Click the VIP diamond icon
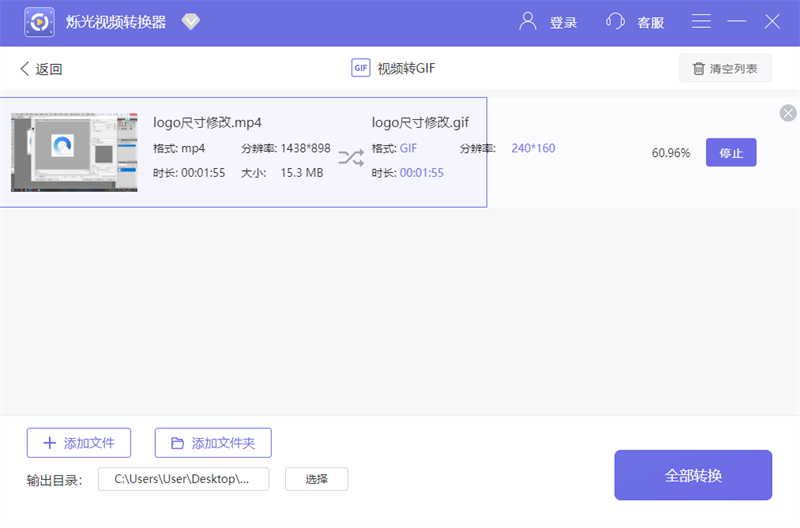 (x=190, y=21)
